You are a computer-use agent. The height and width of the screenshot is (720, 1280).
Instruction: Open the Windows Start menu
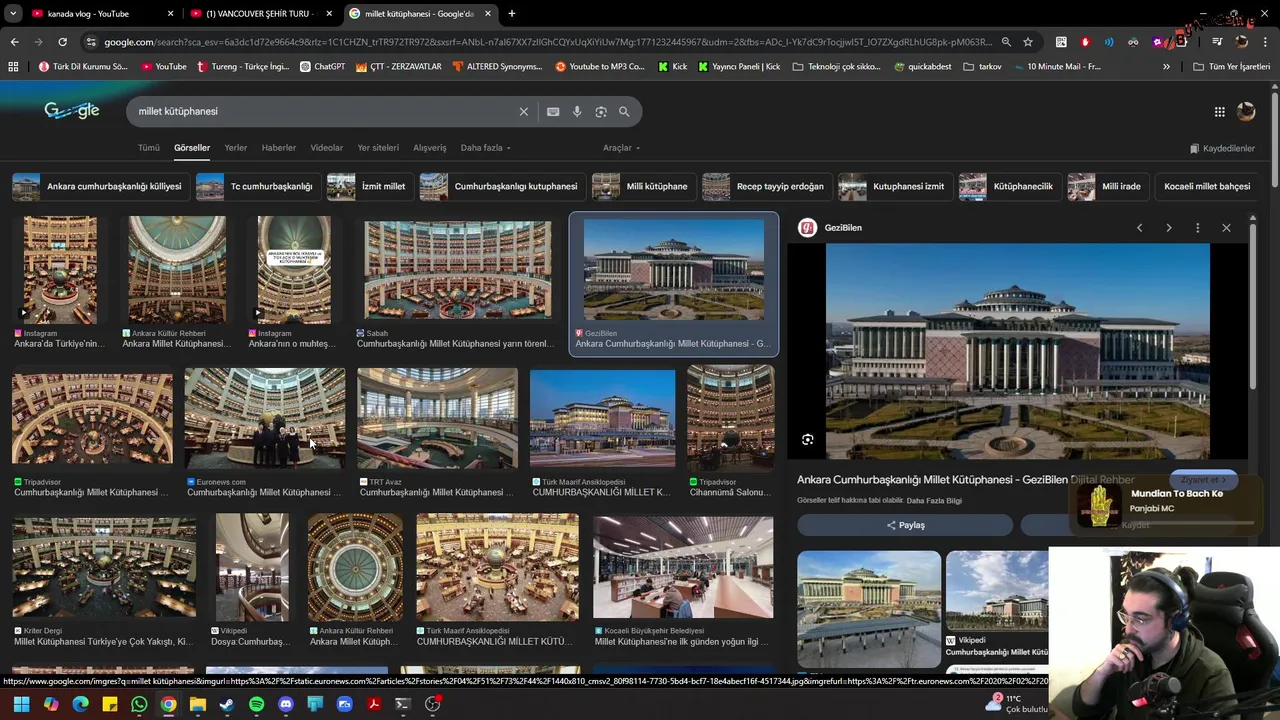(21, 704)
